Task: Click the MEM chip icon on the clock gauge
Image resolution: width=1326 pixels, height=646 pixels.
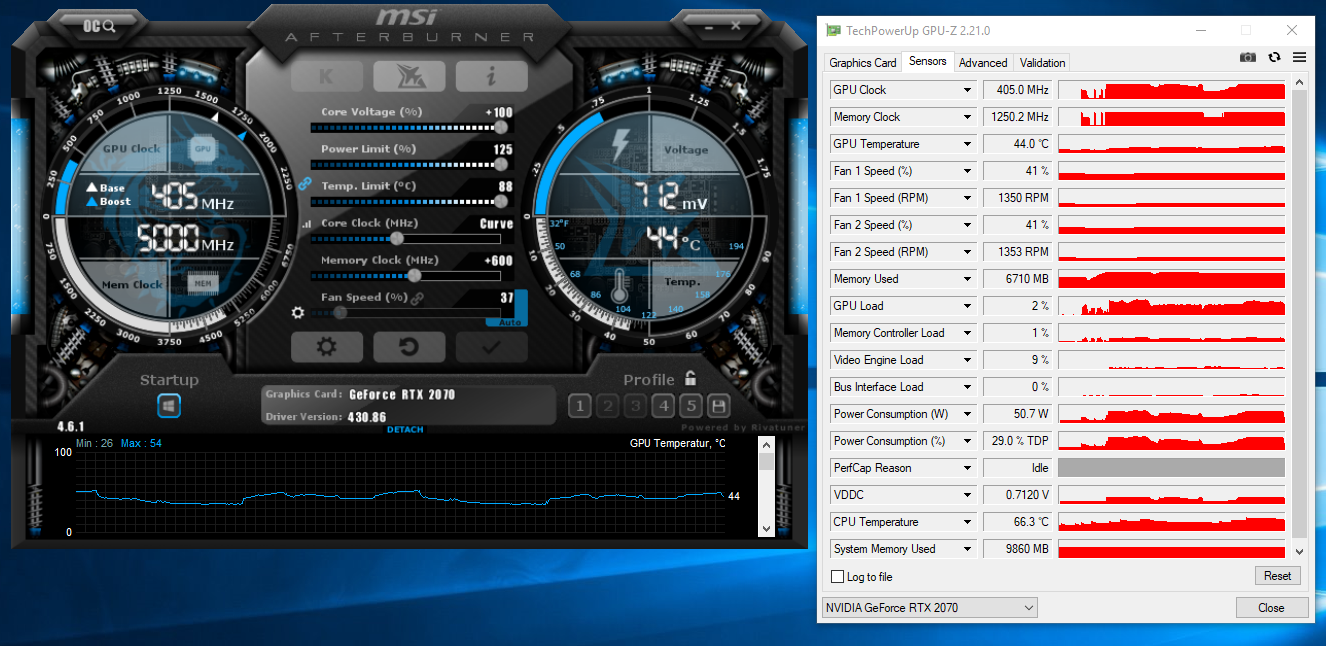Action: coord(203,283)
